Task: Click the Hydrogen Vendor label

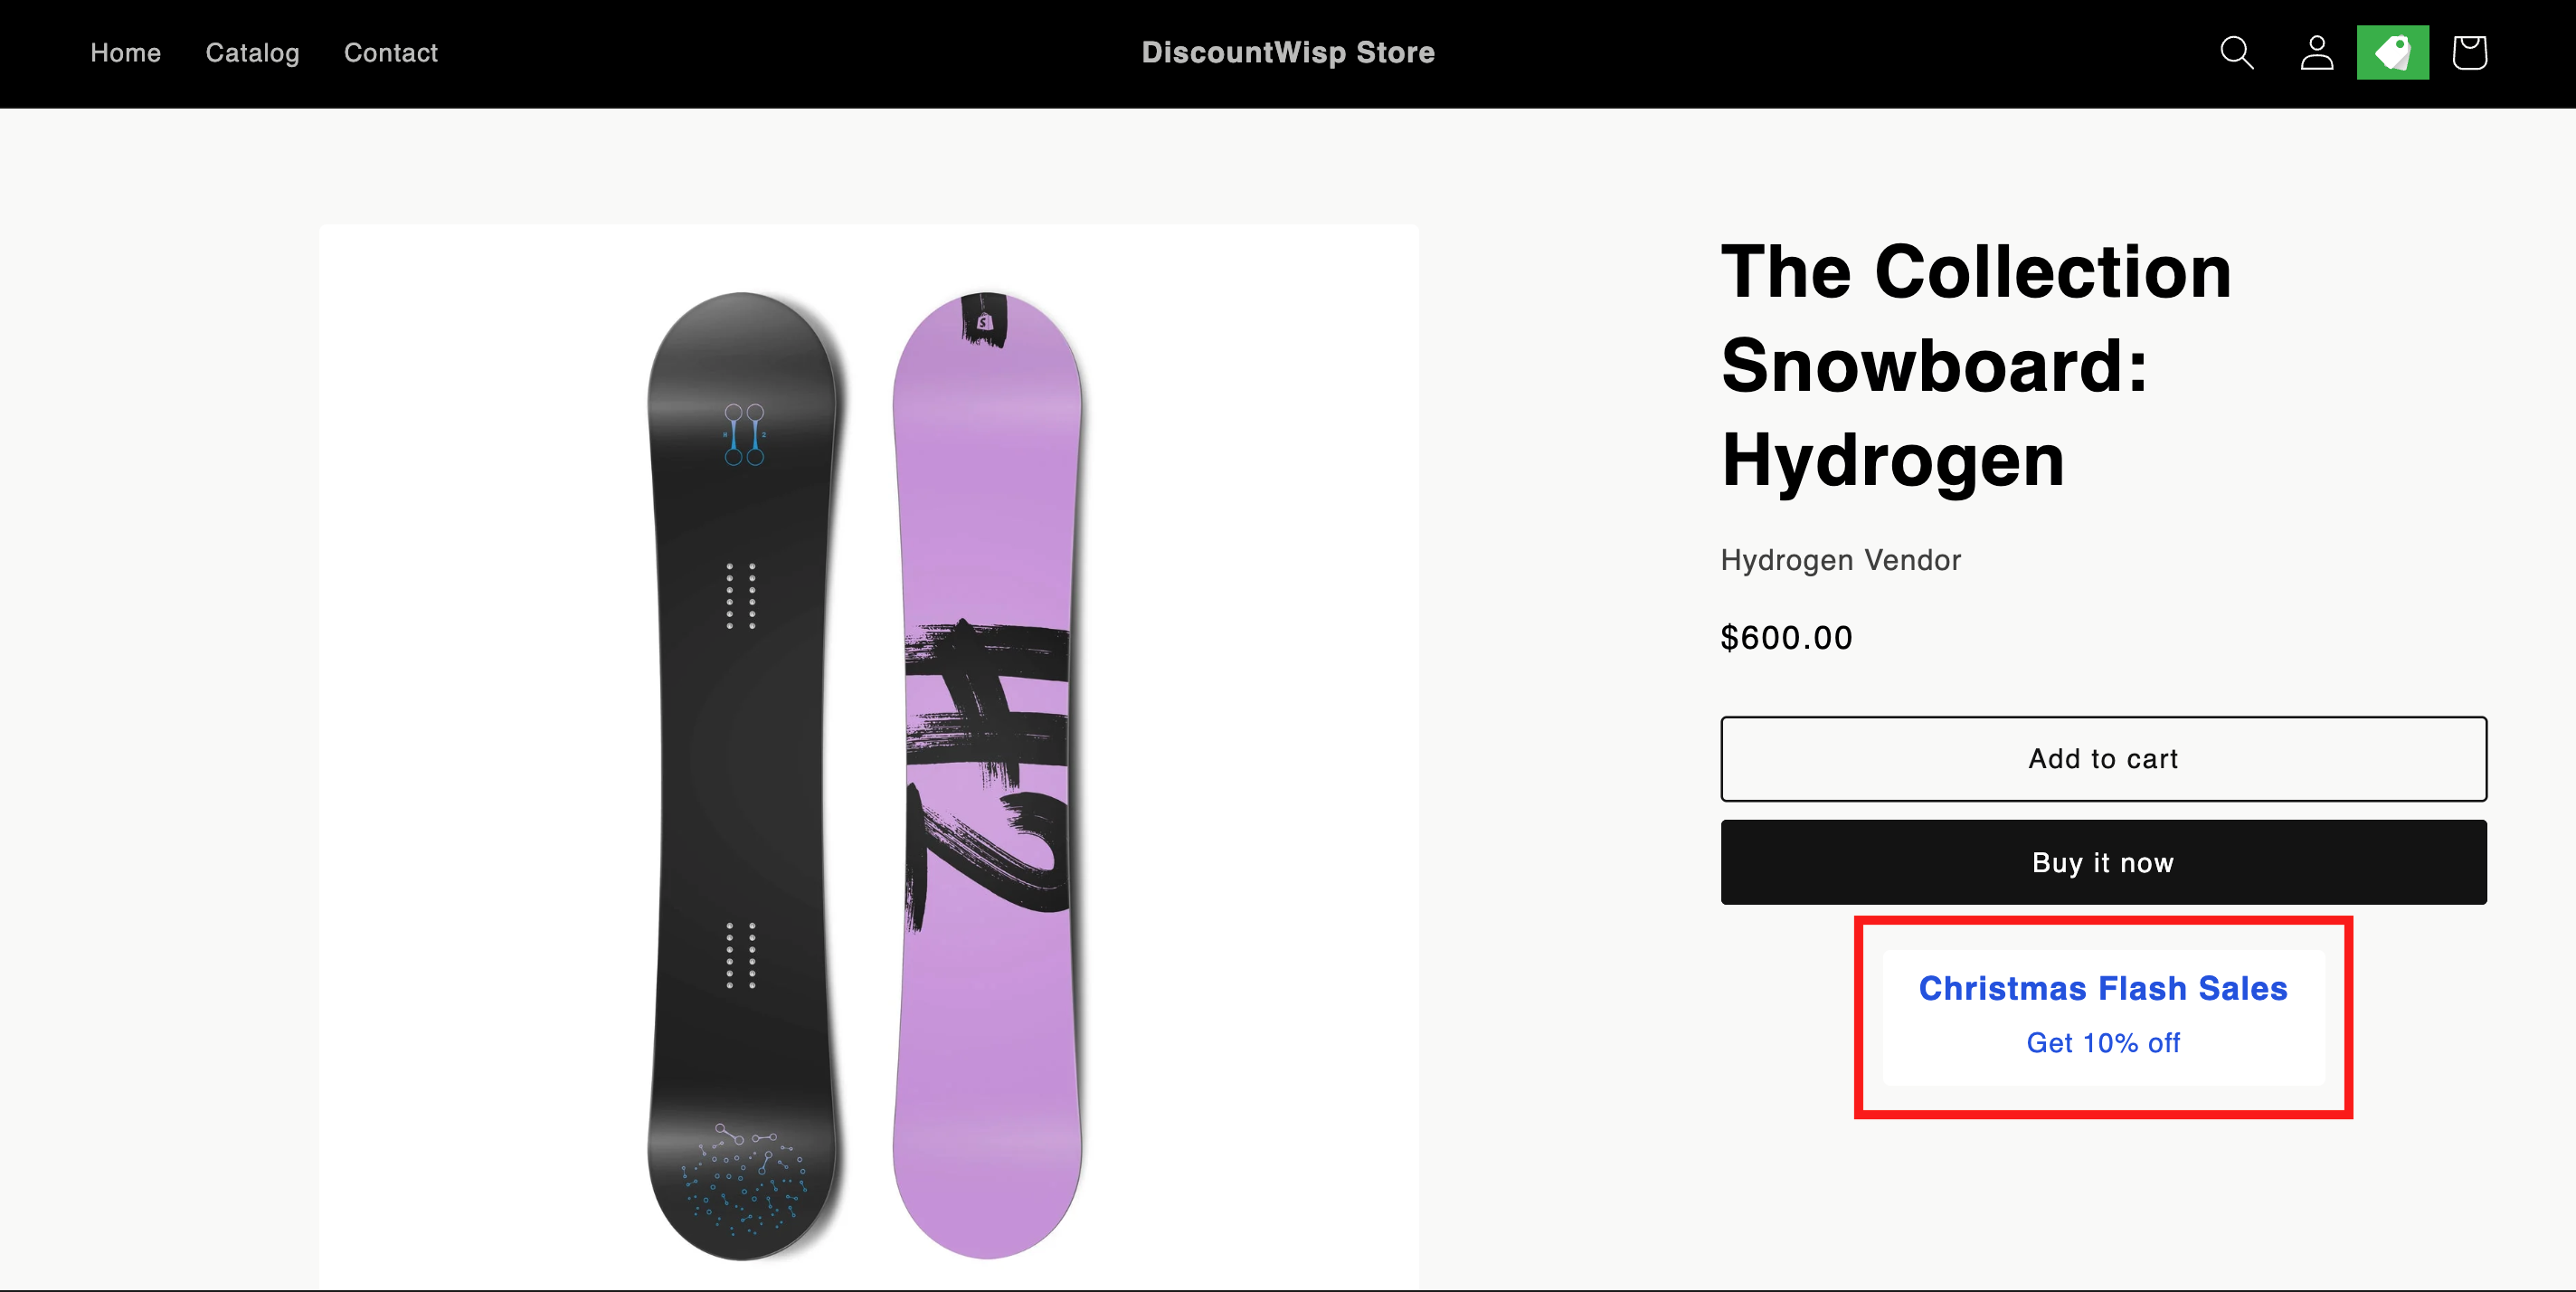Action: pyautogui.click(x=1840, y=560)
